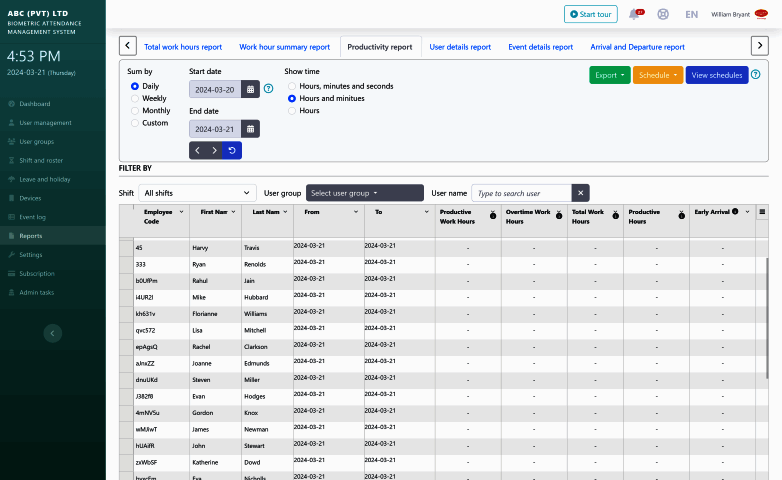Open the End date calendar picker
782x480 pixels.
click(x=251, y=129)
